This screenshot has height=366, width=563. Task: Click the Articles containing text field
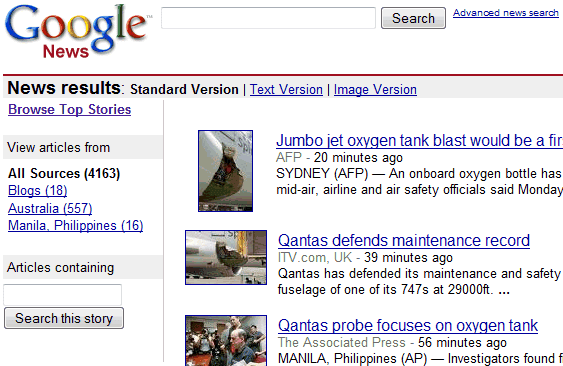[62, 295]
